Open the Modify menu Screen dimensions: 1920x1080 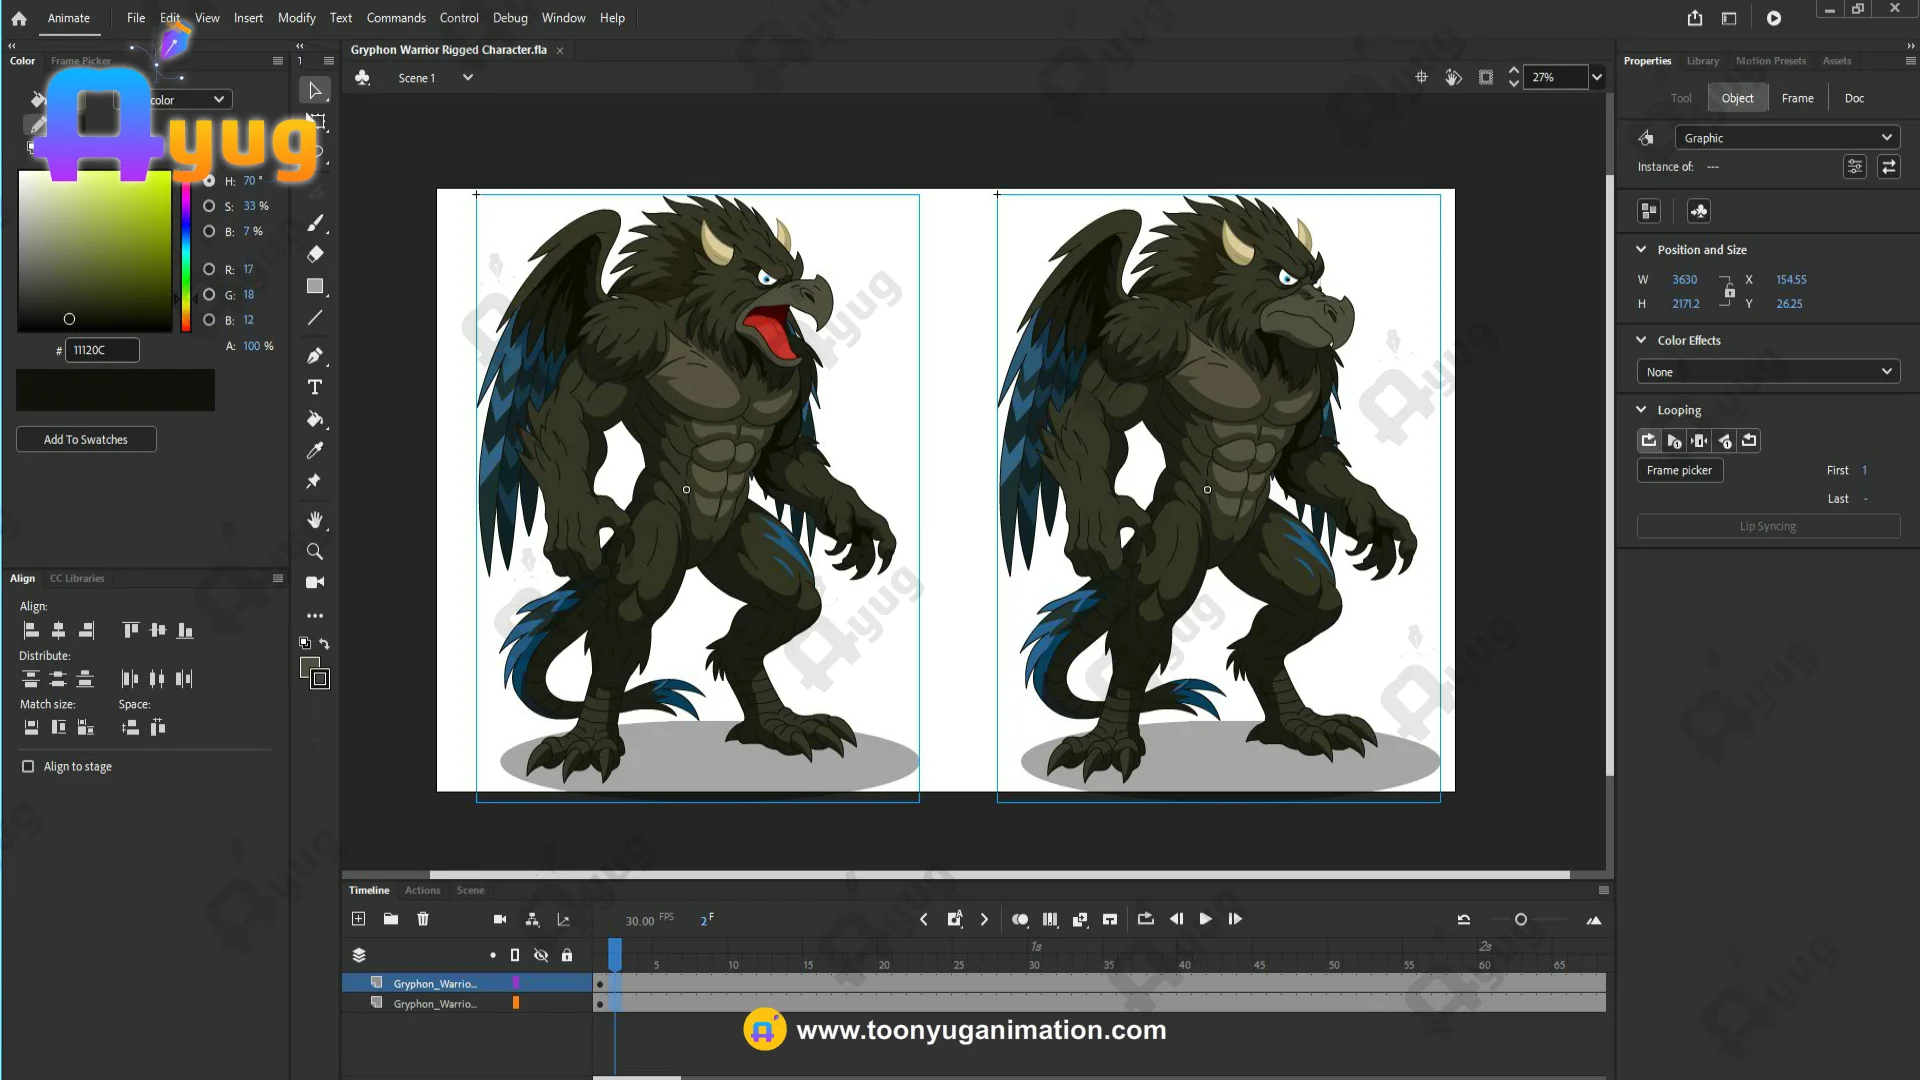click(296, 18)
